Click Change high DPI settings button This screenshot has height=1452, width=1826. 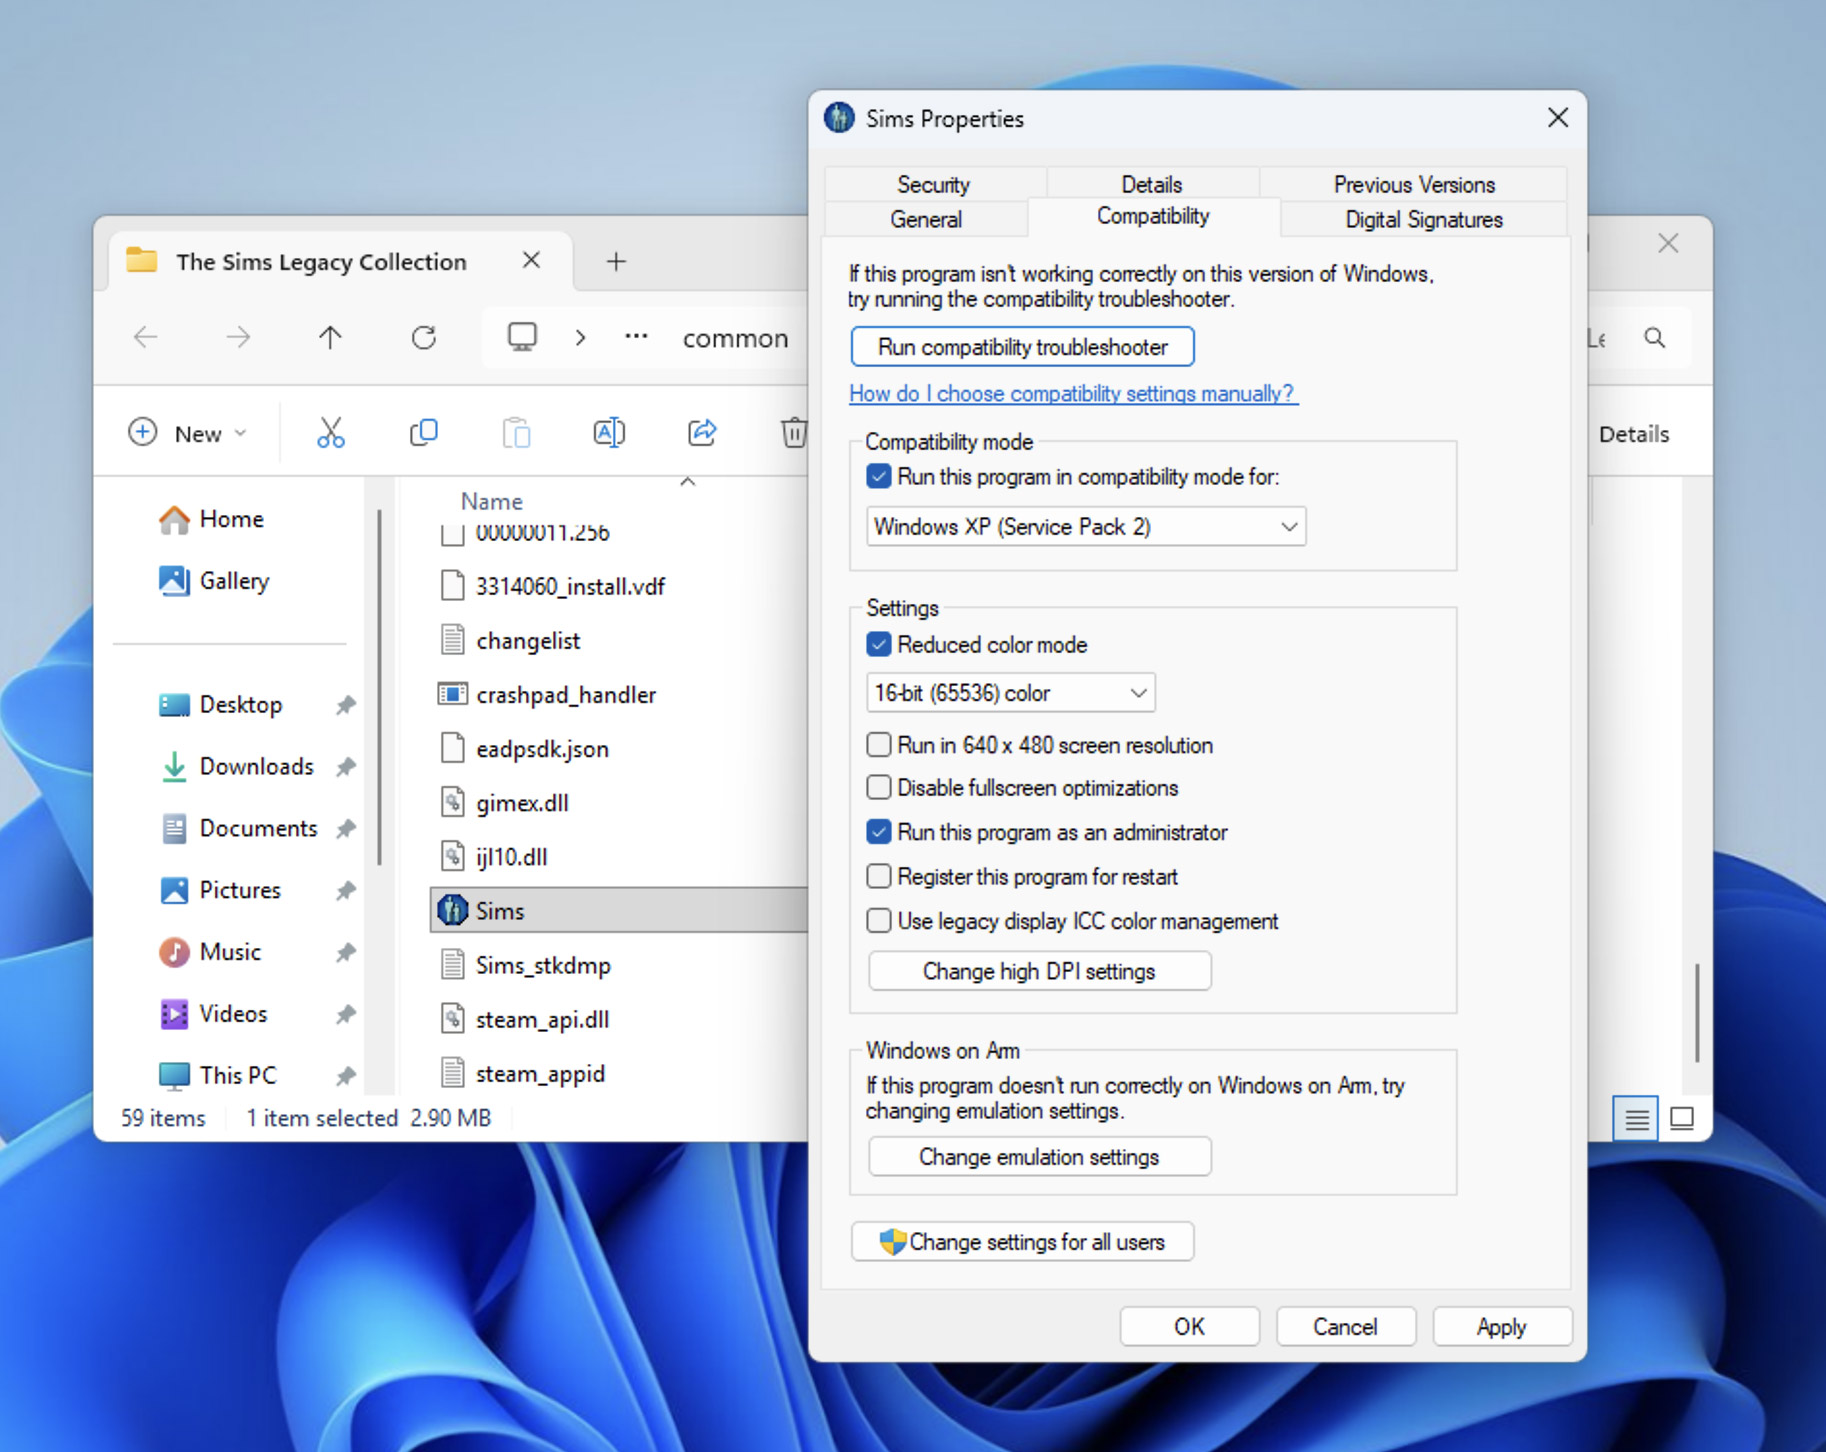pyautogui.click(x=1039, y=971)
